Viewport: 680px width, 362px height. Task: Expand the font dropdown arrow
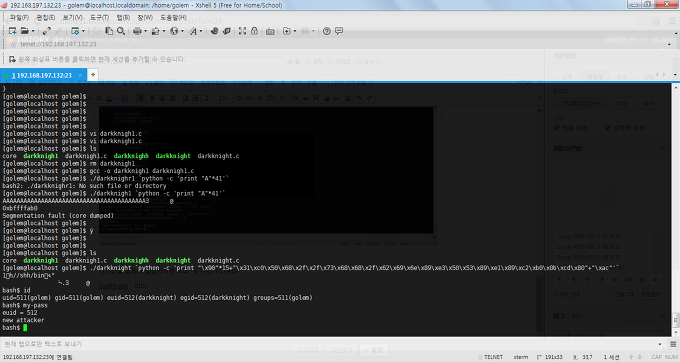pyautogui.click(x=201, y=31)
